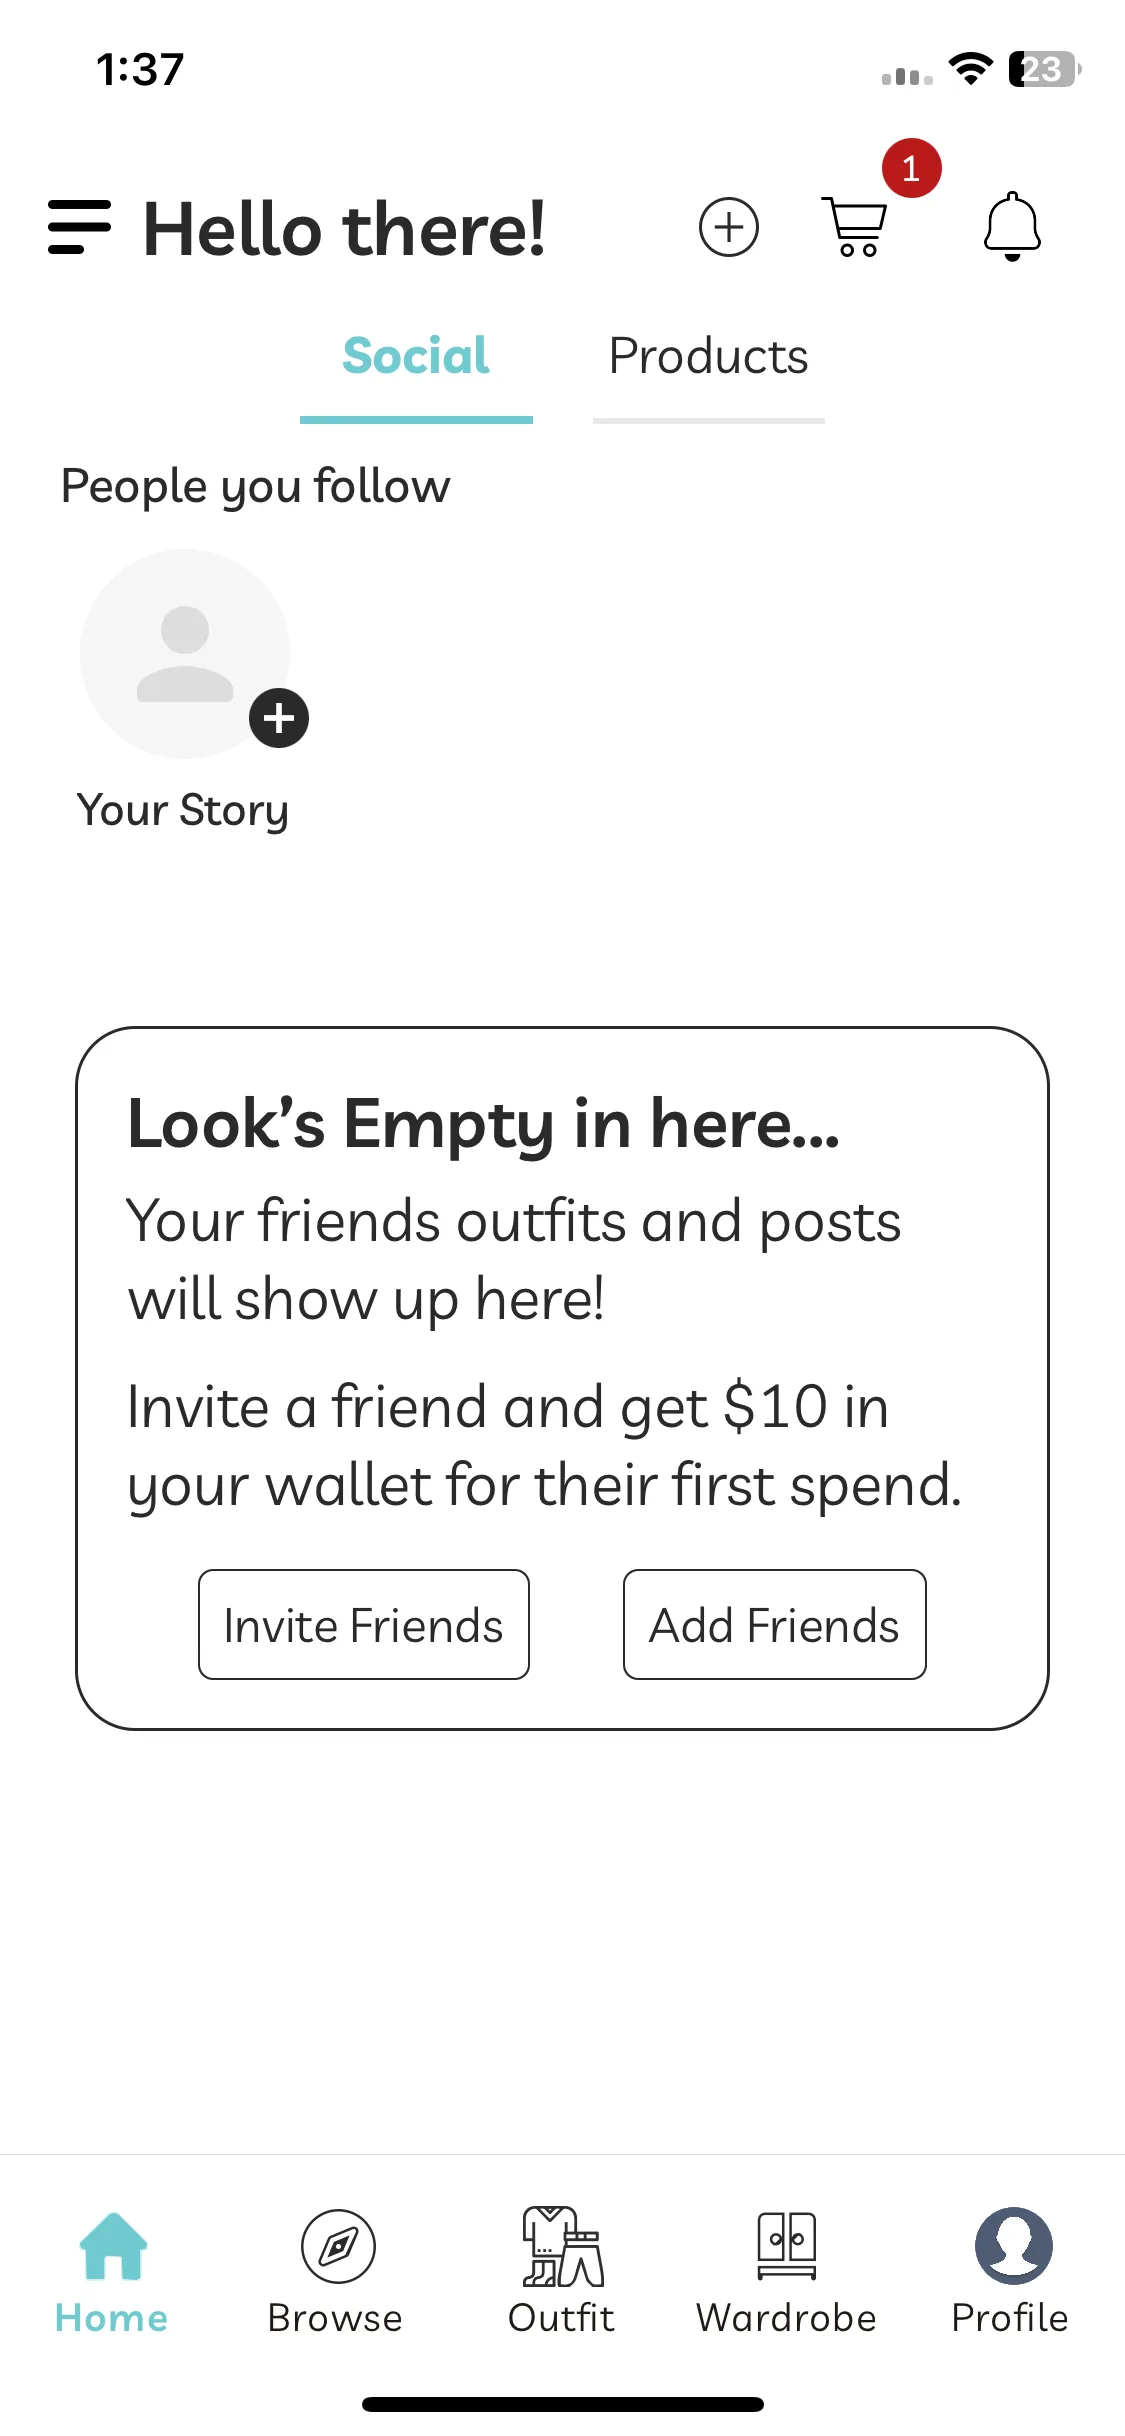Open the Wardrobe closet icon

click(787, 2246)
